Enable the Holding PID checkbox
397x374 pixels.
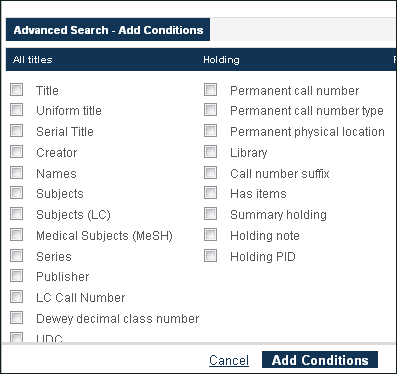click(210, 256)
